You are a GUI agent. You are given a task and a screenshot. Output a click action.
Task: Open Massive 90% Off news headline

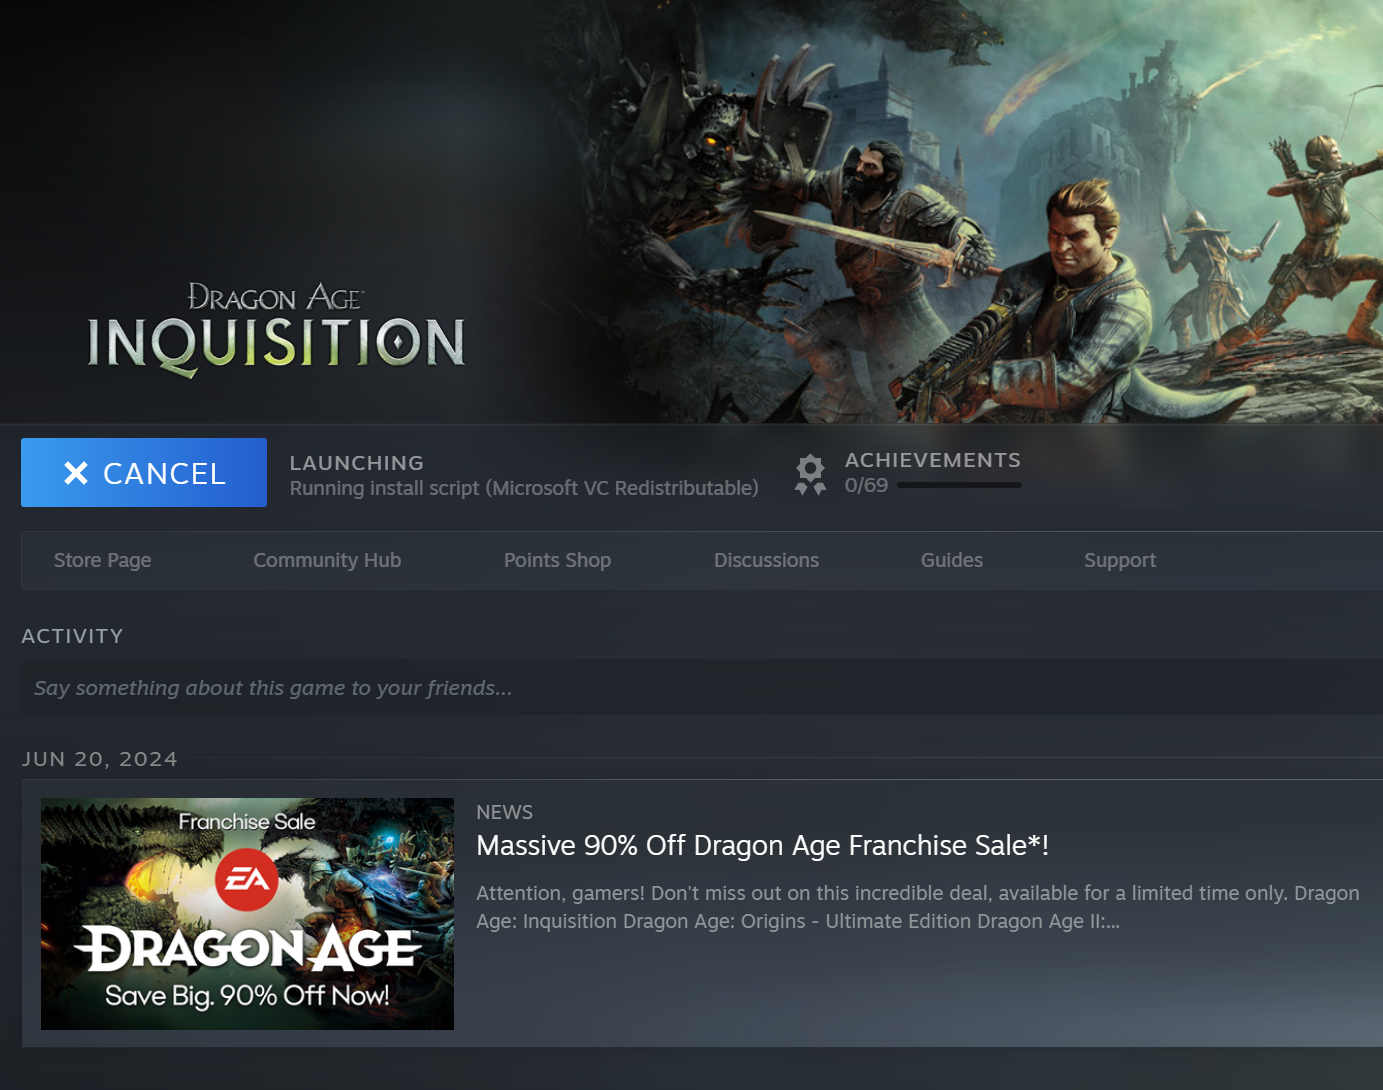(762, 846)
